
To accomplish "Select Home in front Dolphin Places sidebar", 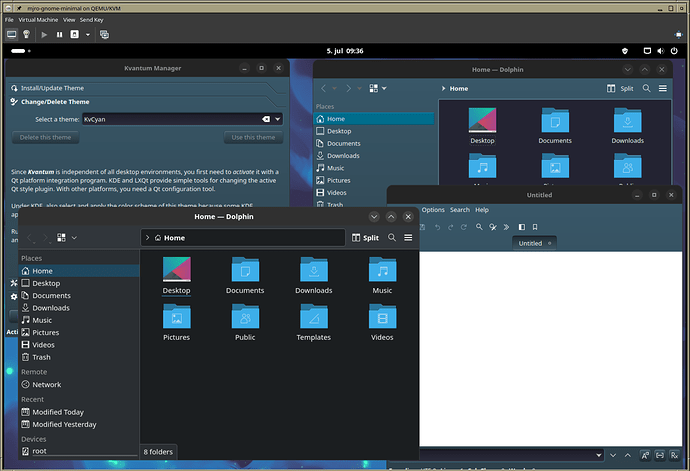I will (x=79, y=271).
